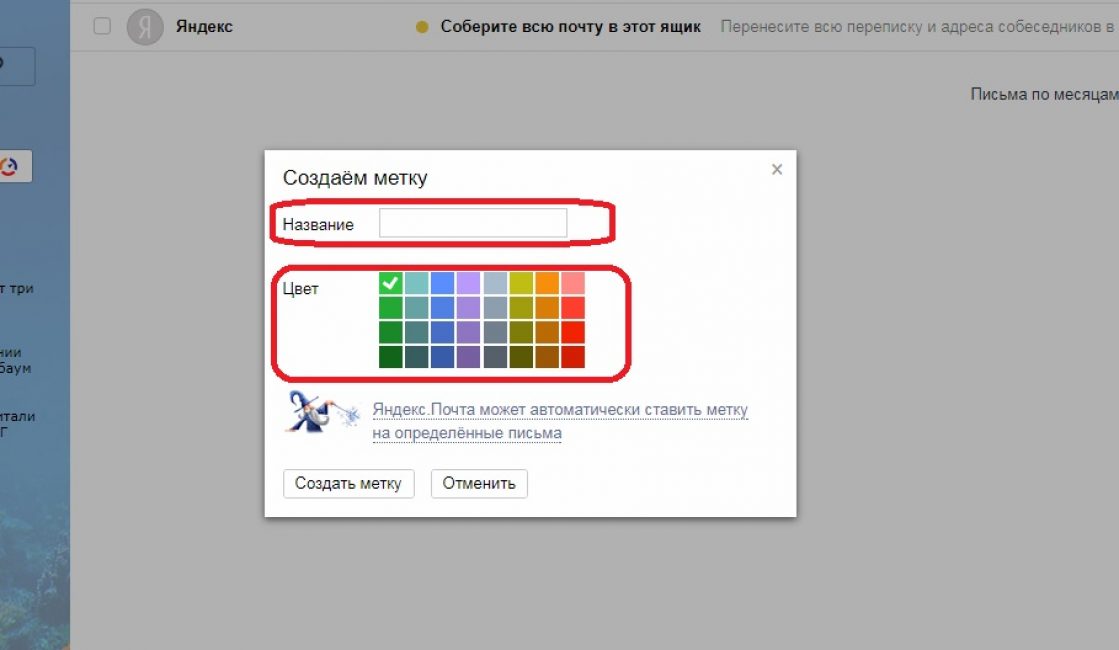Pick the darkest red color swatch

573,356
